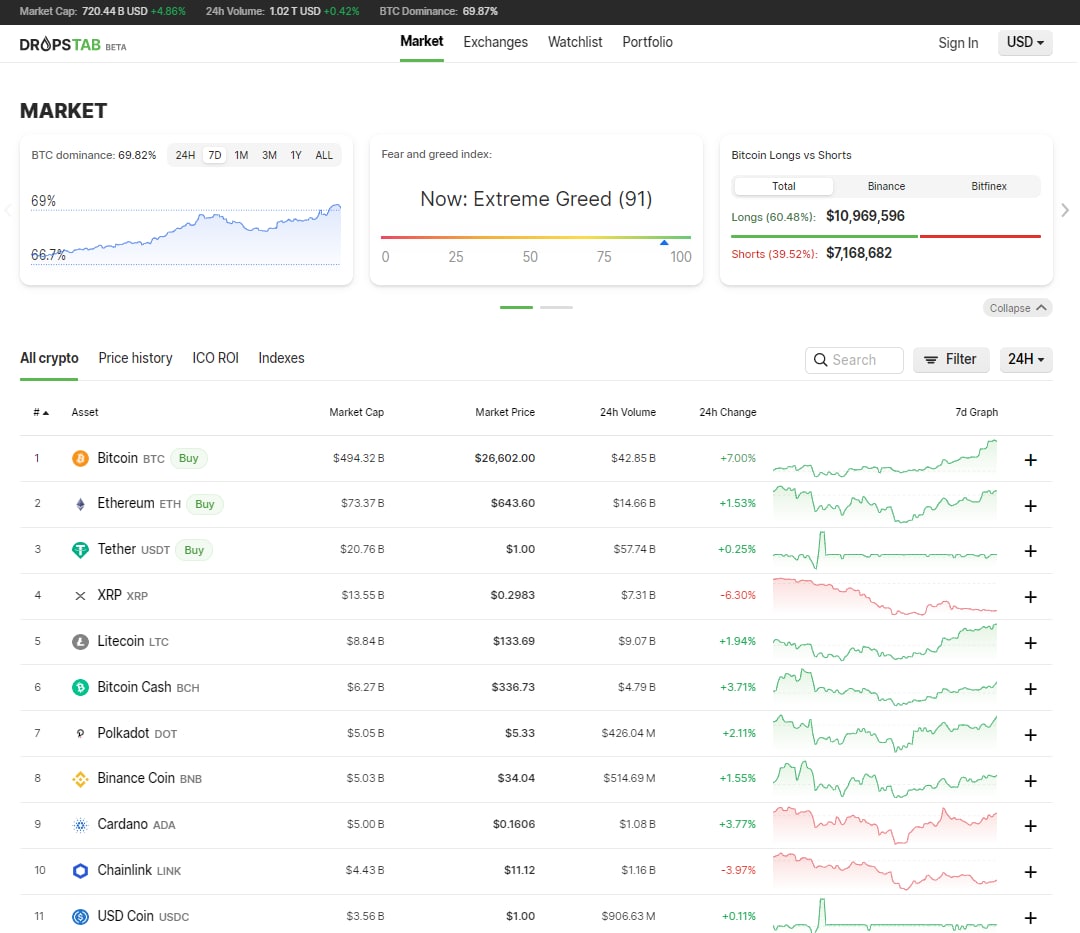Sort by Market Cap column header
The width and height of the screenshot is (1080, 933).
pos(356,412)
